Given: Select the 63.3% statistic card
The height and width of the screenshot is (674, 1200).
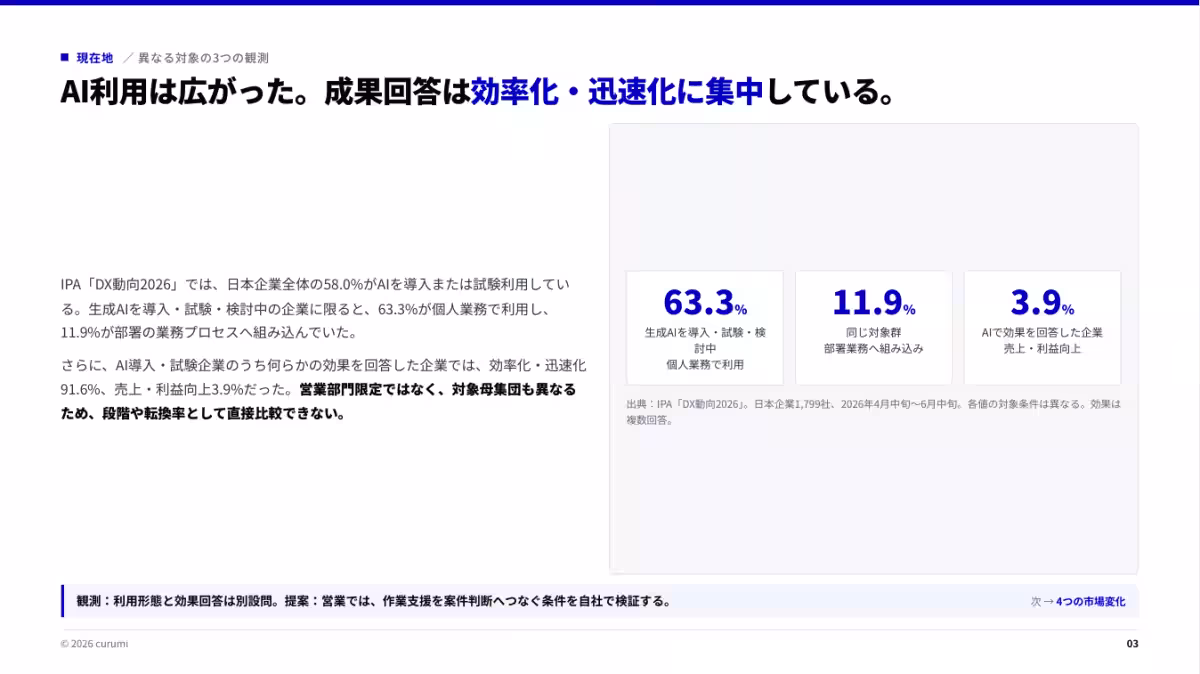Looking at the screenshot, I should click(x=705, y=328).
